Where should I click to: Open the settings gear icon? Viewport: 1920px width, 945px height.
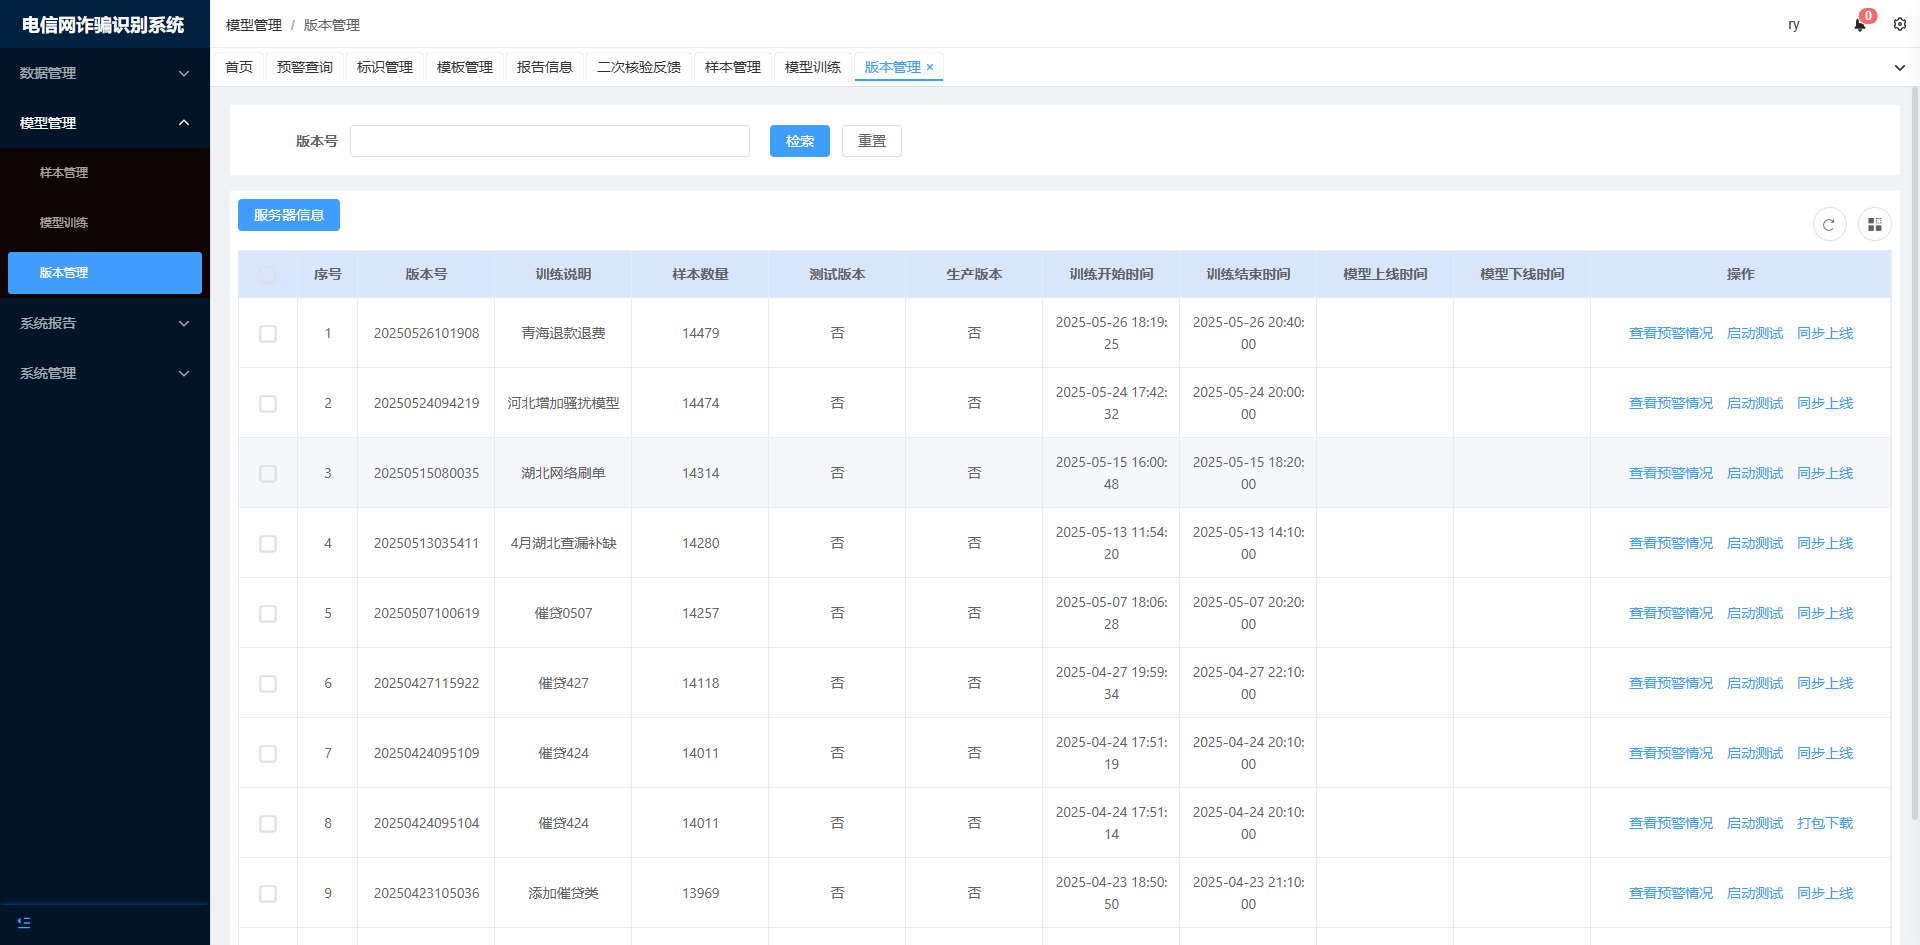point(1899,24)
